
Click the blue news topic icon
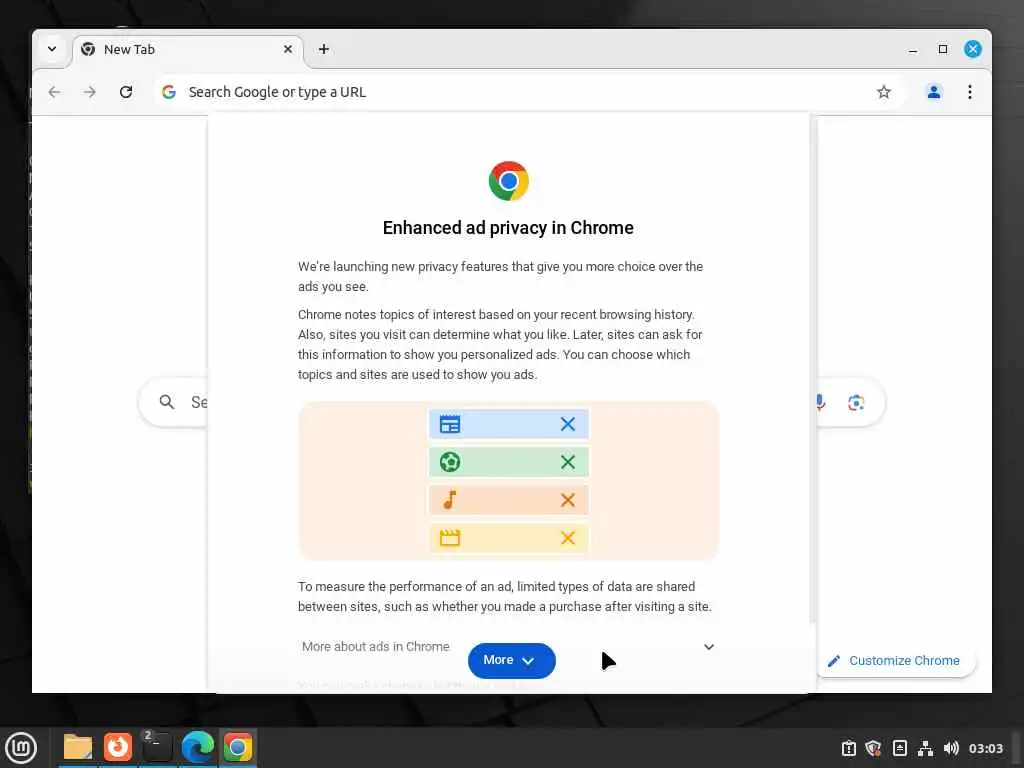[450, 424]
